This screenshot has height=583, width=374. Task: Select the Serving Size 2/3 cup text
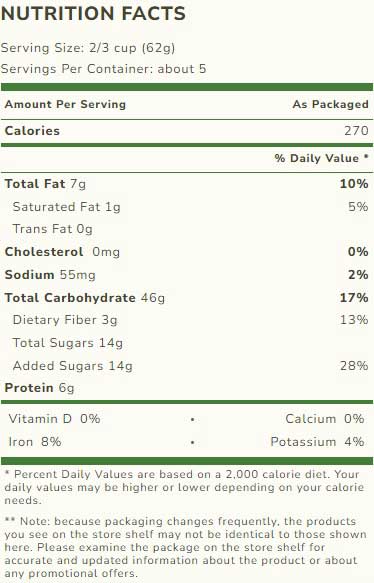coord(88,48)
